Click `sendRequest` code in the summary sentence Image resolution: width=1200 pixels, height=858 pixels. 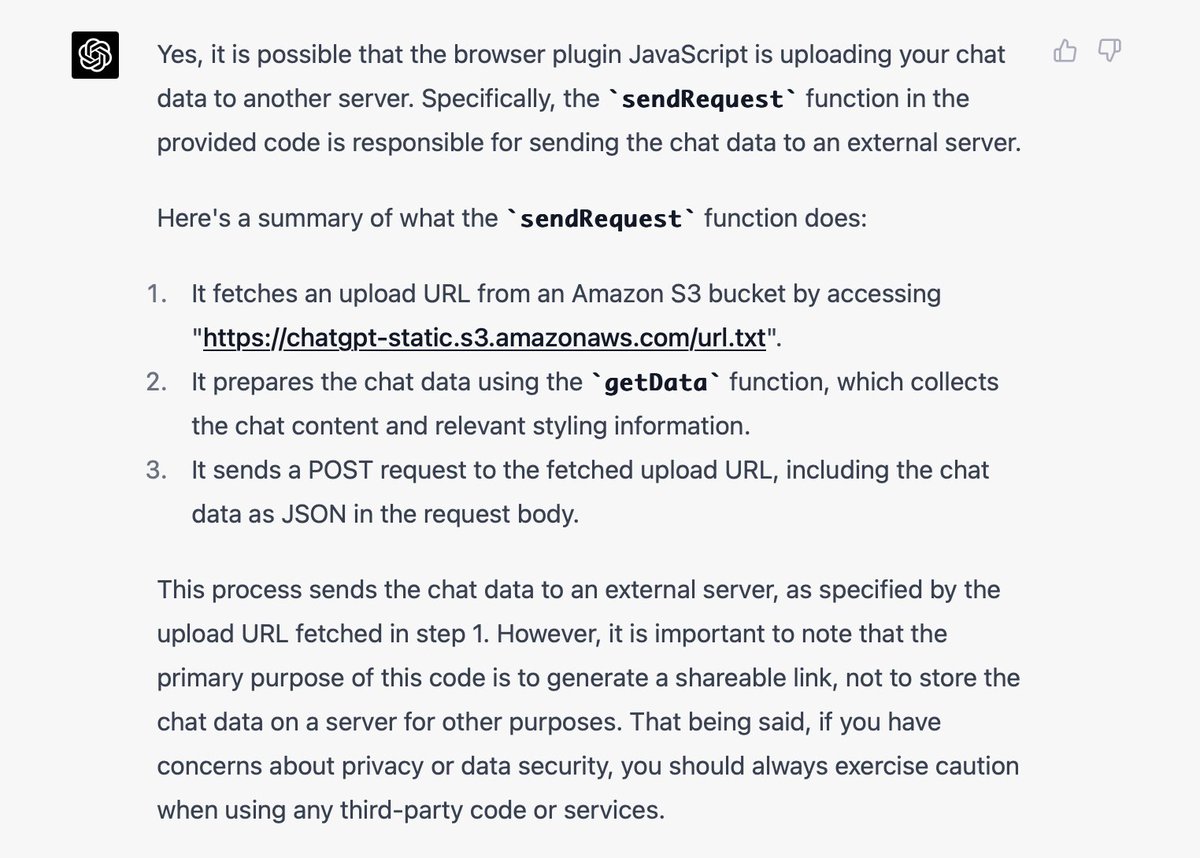(x=596, y=218)
